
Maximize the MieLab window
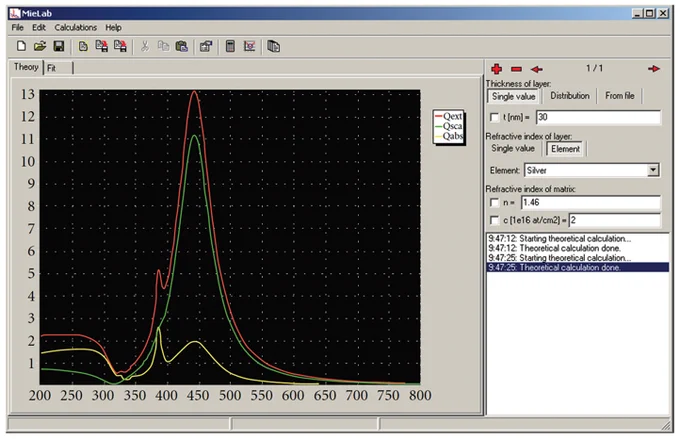coord(650,13)
